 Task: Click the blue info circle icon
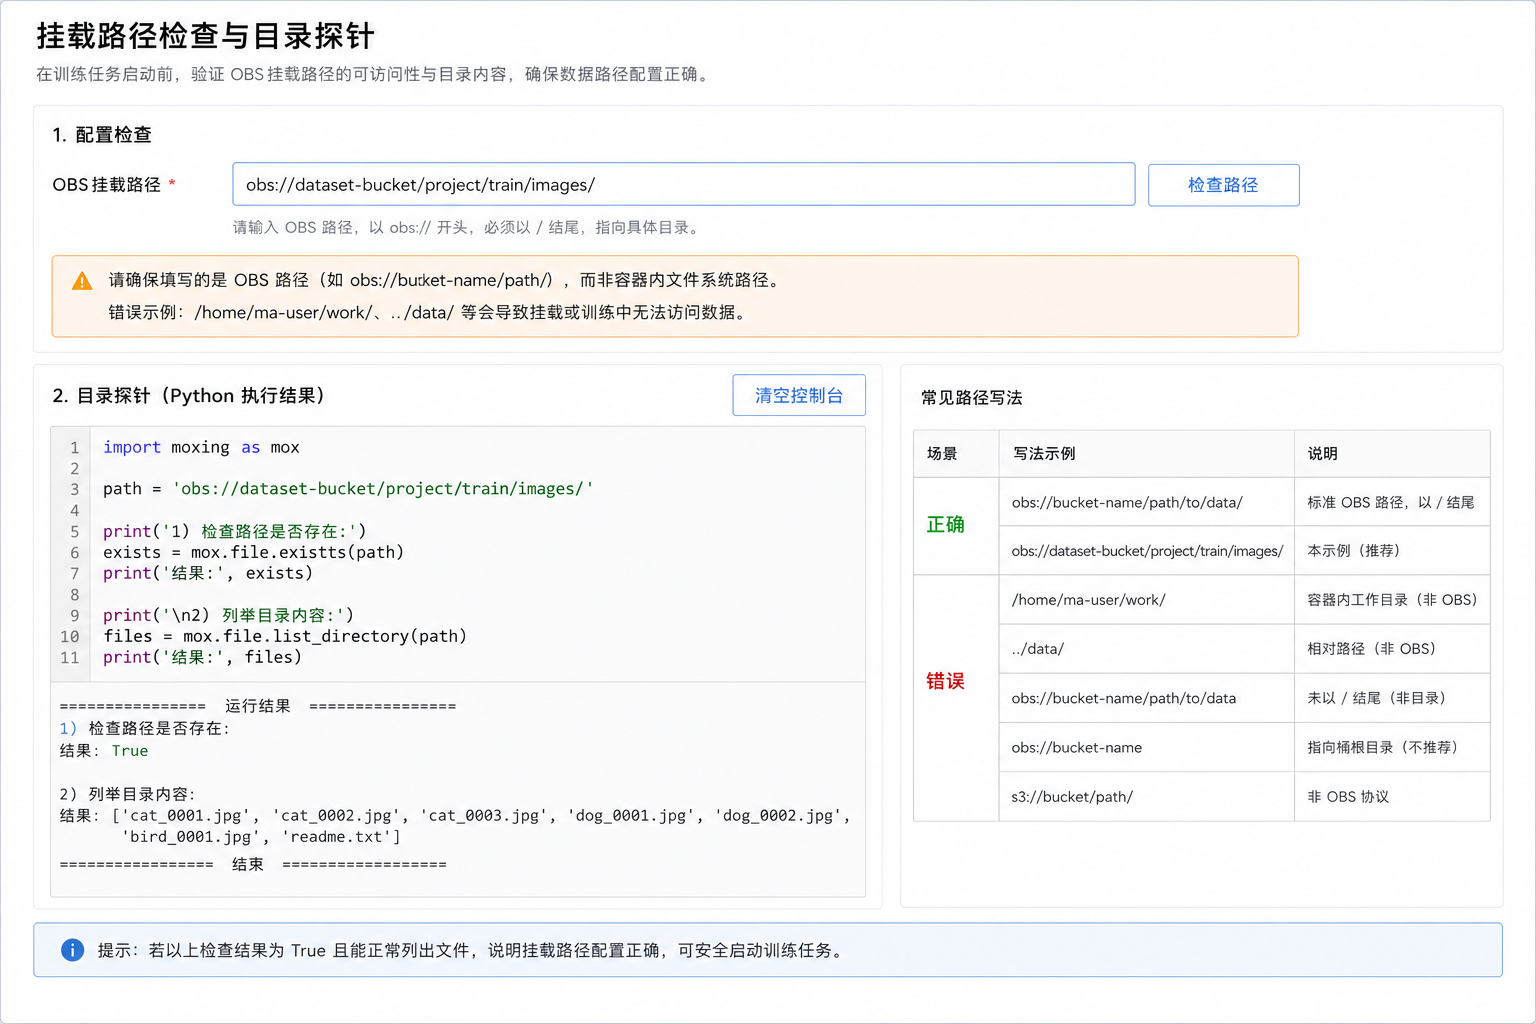[x=72, y=950]
